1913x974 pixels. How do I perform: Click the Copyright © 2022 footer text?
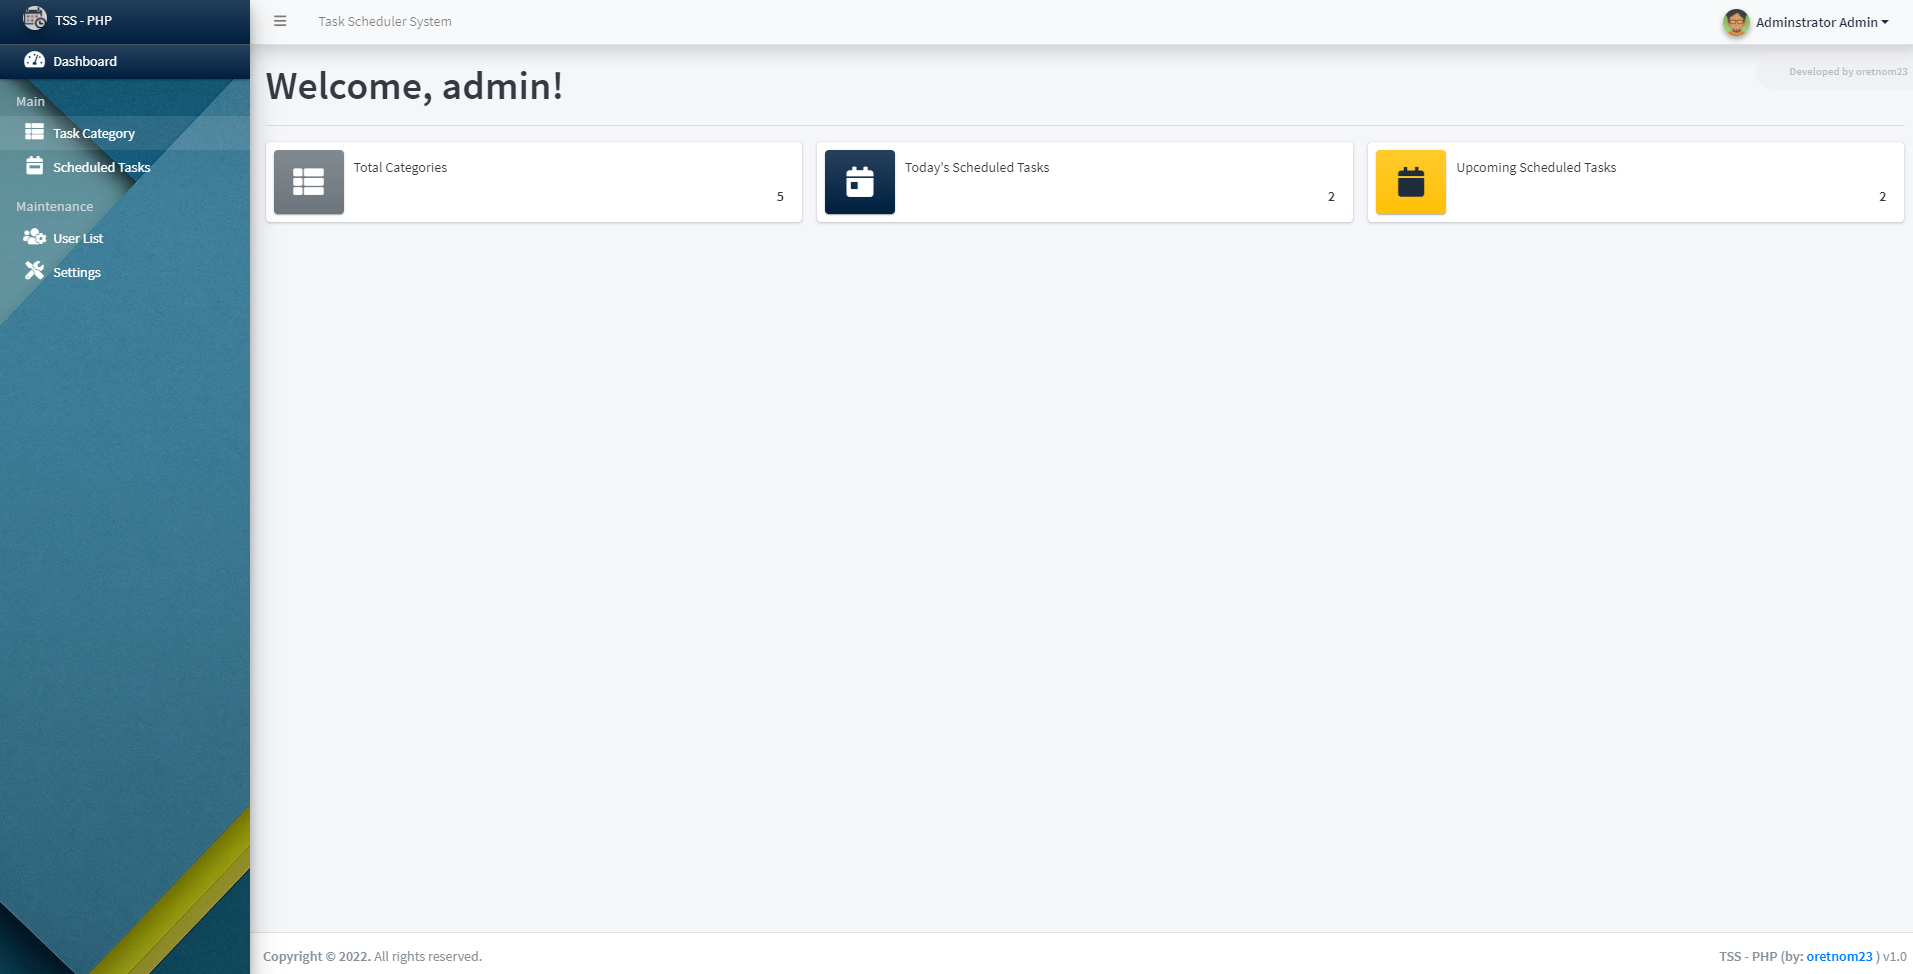tap(317, 957)
